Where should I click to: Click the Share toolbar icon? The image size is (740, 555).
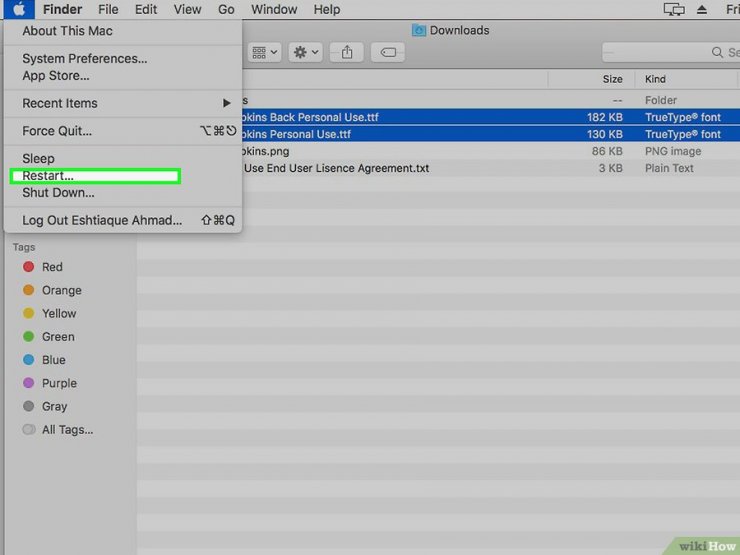coord(347,52)
